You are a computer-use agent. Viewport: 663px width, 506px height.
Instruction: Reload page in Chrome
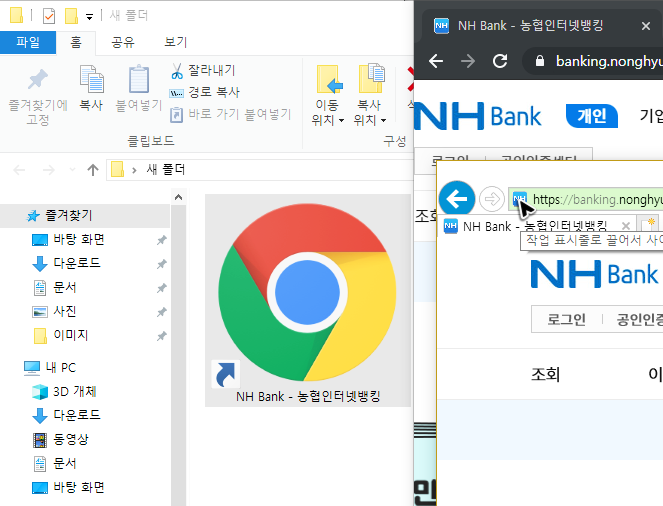(500, 61)
